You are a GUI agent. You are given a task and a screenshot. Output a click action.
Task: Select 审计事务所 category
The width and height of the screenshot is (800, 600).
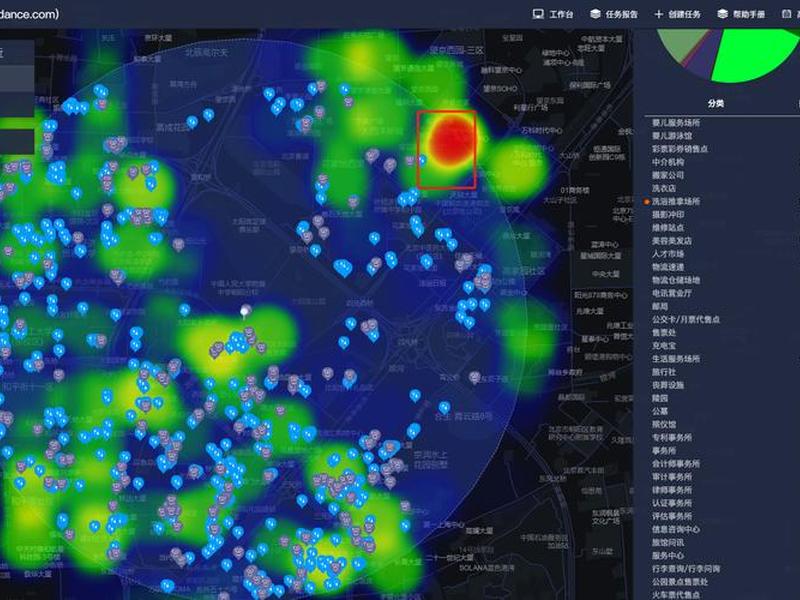(x=672, y=477)
